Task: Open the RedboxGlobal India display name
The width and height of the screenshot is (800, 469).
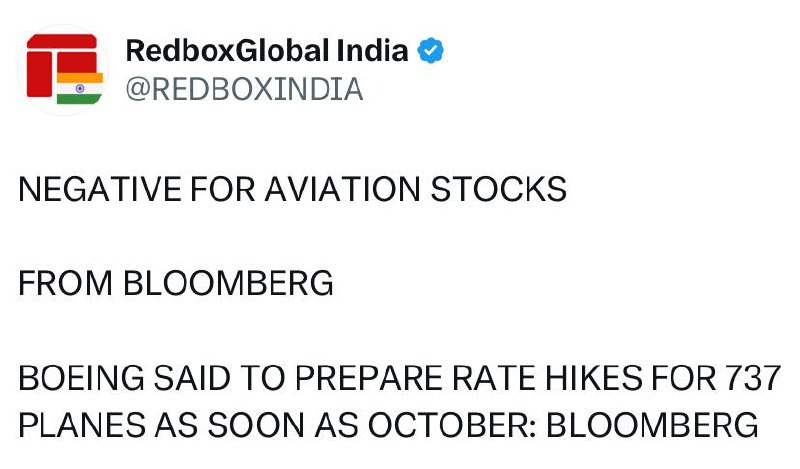Action: click(x=267, y=50)
